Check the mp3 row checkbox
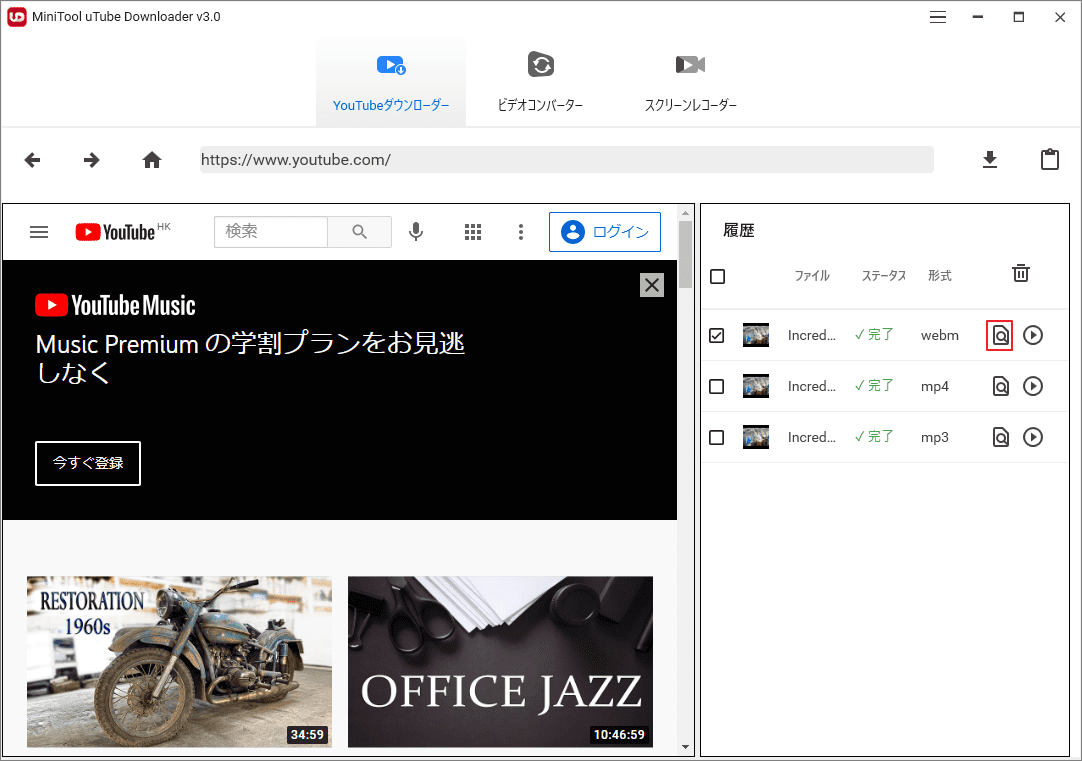1082x761 pixels. click(x=717, y=437)
